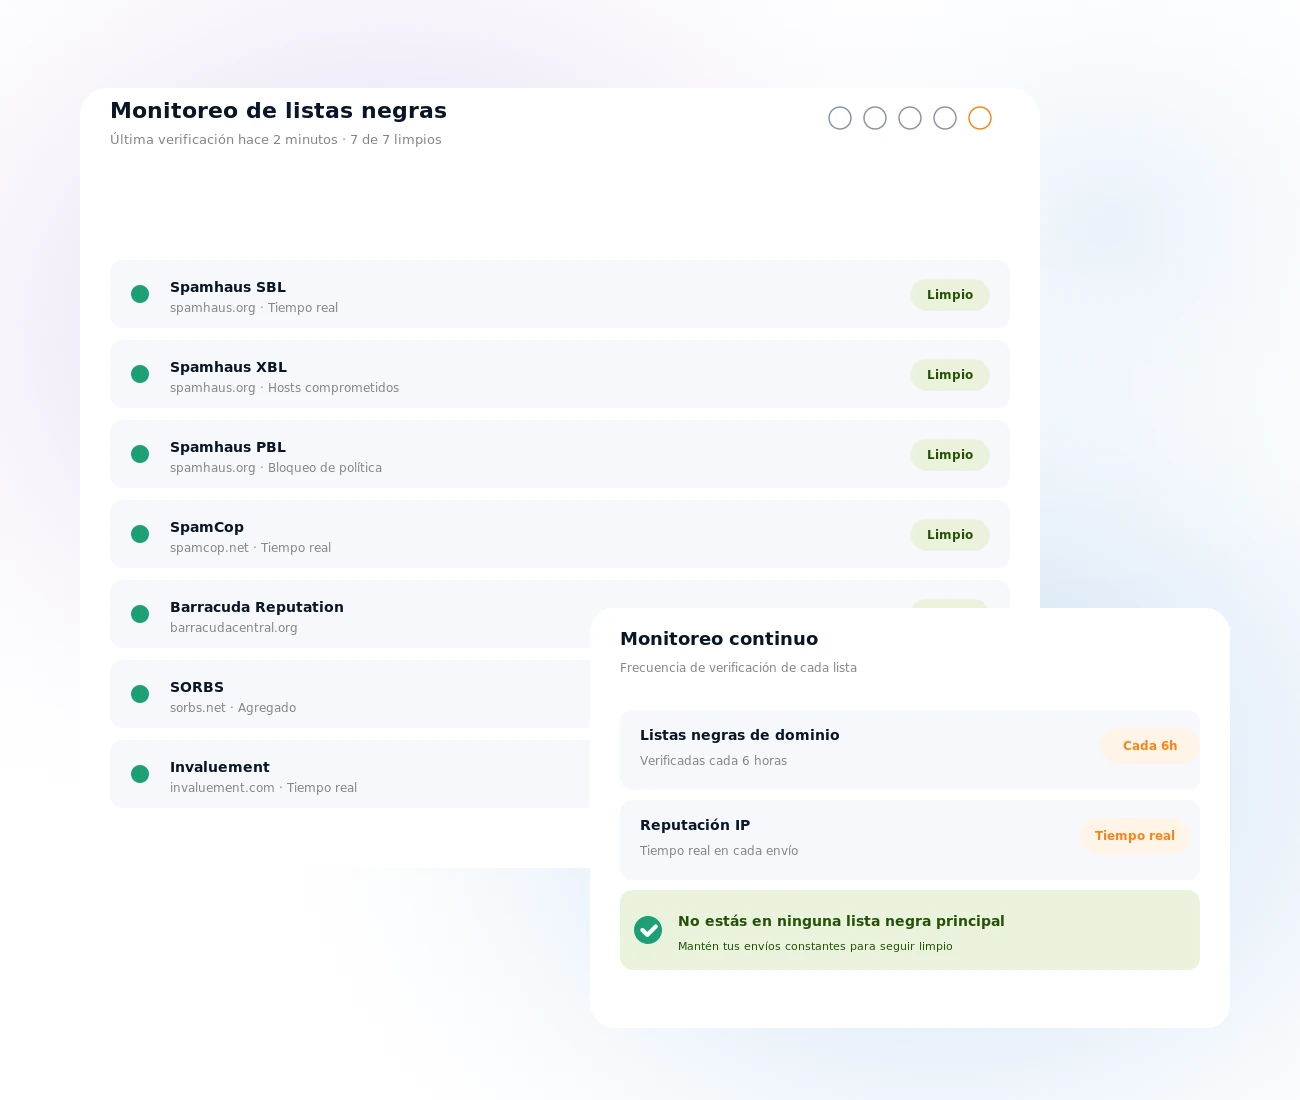Screen dimensions: 1300x1100
Task: Click the Limpio badge for SpamCop
Action: tap(950, 535)
